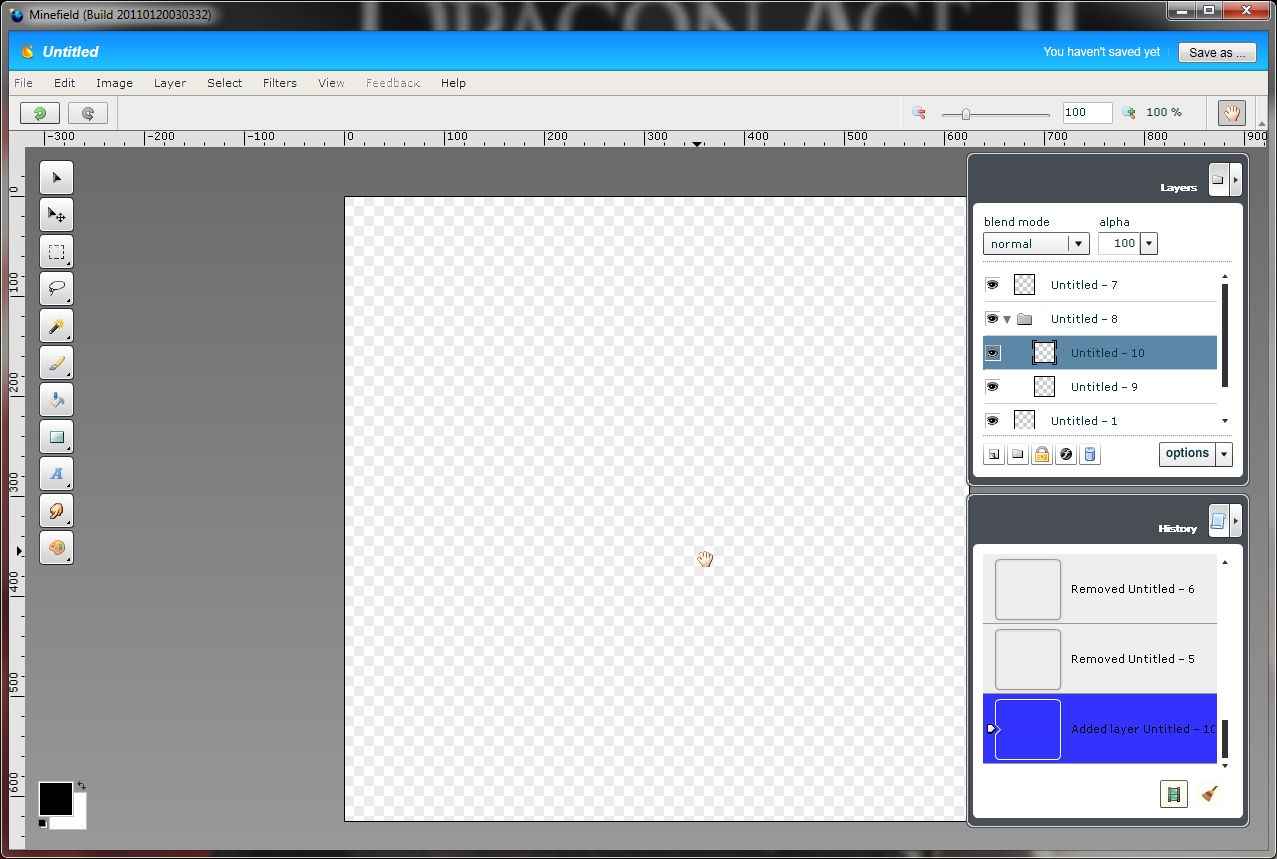Image resolution: width=1277 pixels, height=859 pixels.
Task: Delete layer using the trash icon
Action: click(x=1090, y=455)
